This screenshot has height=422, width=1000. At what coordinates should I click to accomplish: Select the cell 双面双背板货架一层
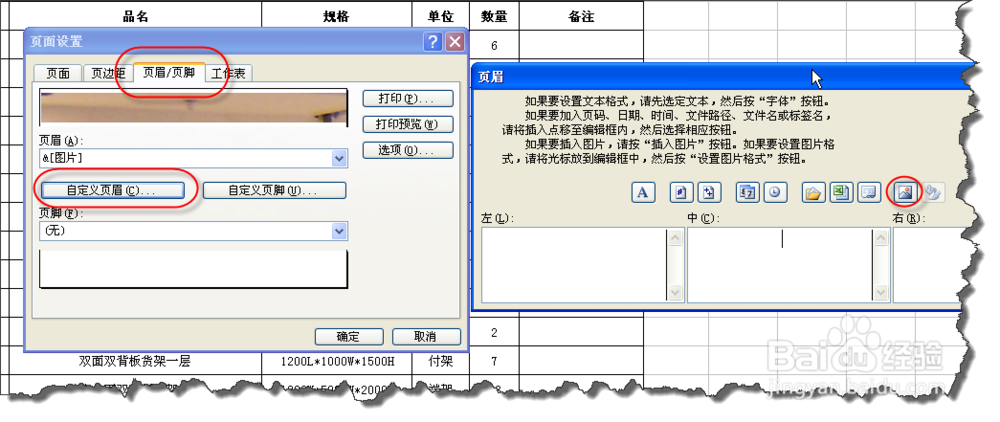(135, 361)
